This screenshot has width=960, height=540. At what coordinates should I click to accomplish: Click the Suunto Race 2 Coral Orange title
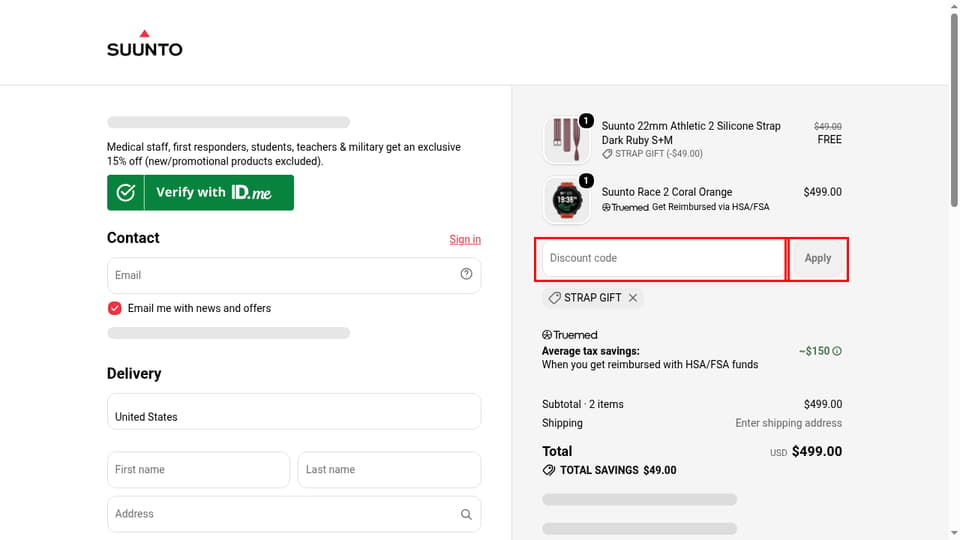click(x=667, y=192)
